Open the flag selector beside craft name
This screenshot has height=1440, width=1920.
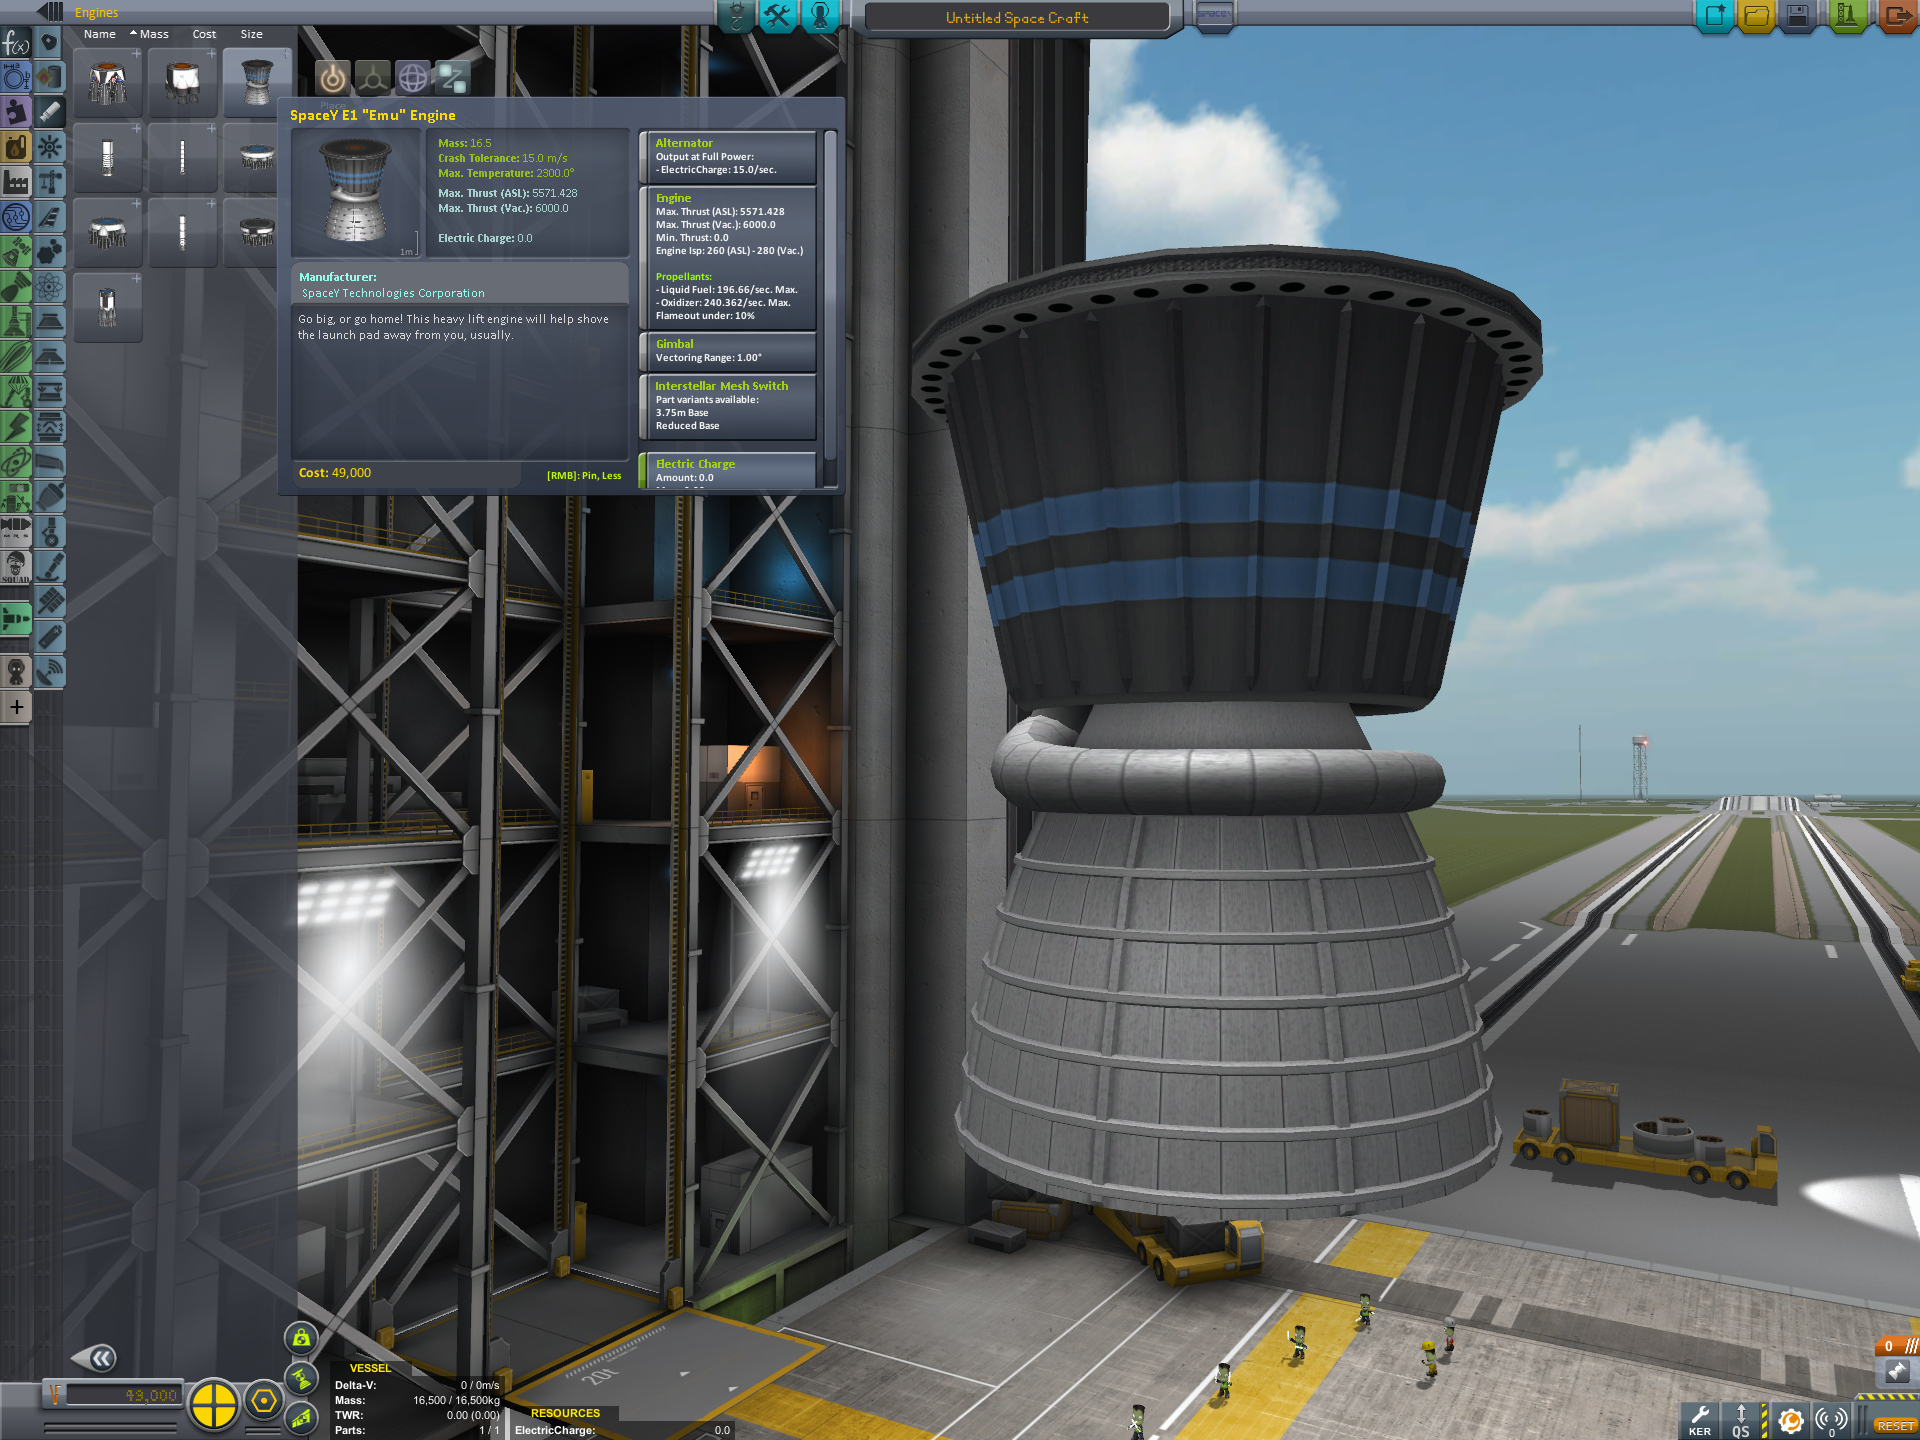click(x=1214, y=15)
